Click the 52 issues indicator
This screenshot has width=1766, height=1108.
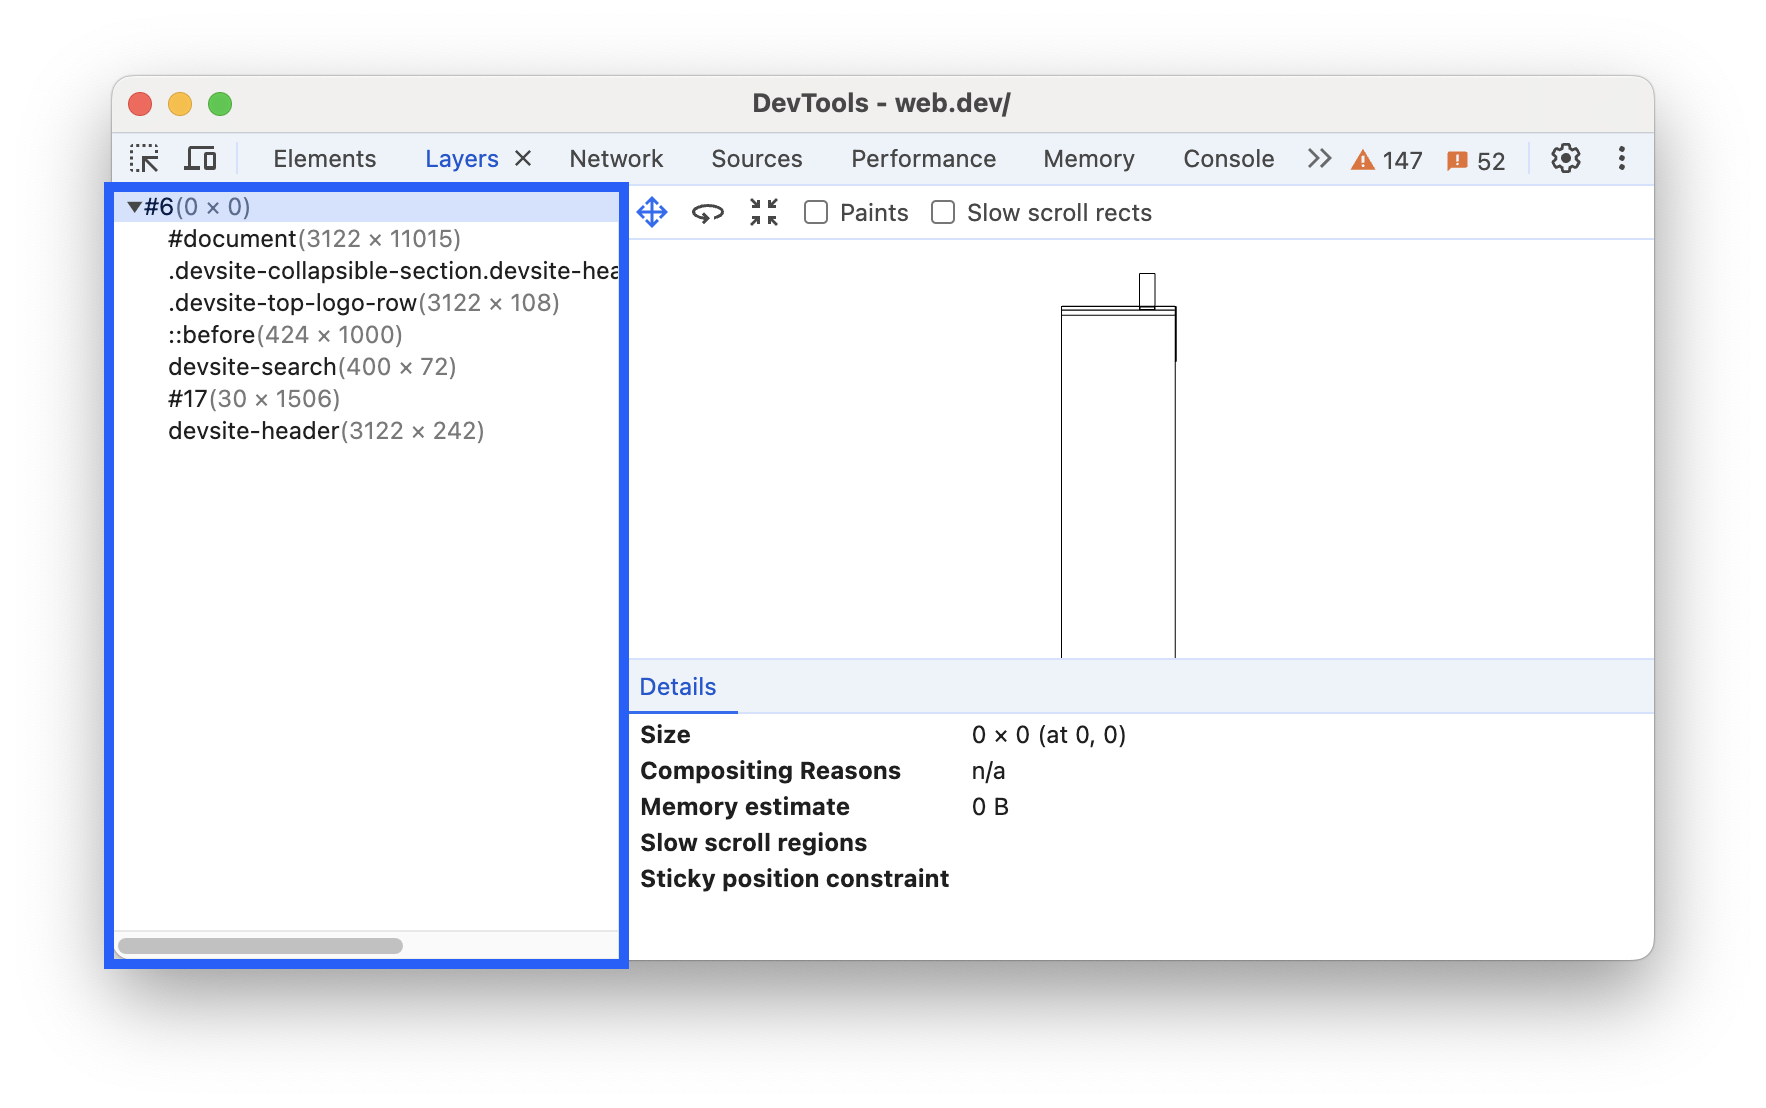tap(1476, 160)
